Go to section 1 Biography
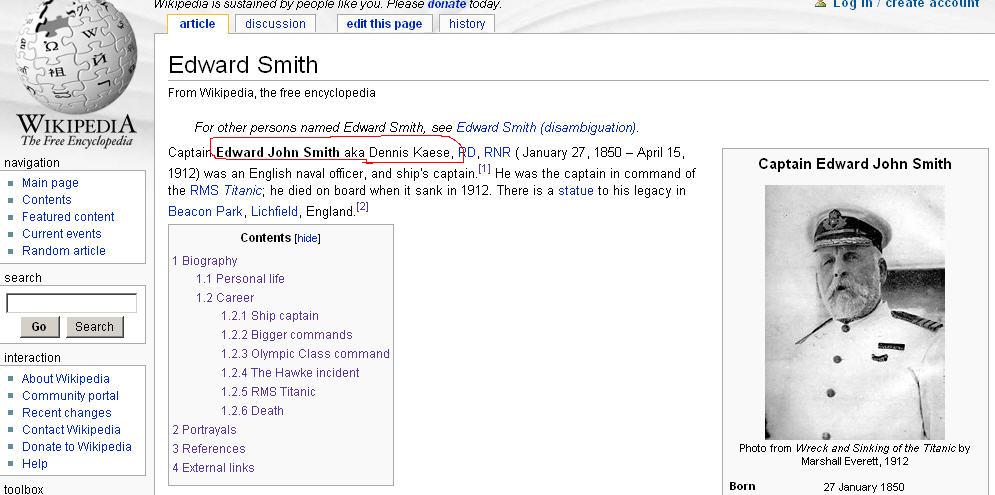This screenshot has width=995, height=495. point(205,261)
